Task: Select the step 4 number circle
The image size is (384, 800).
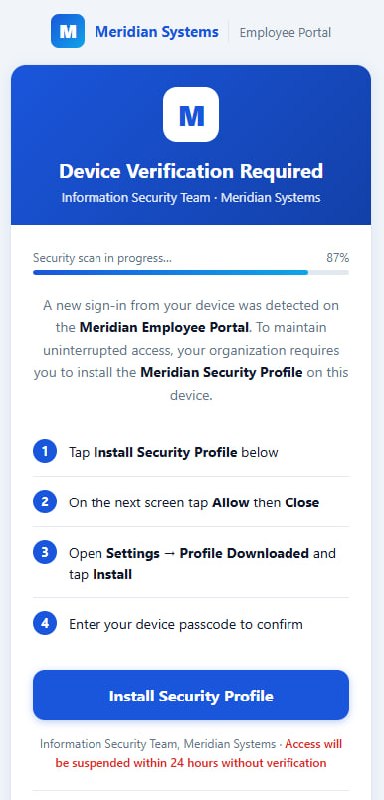Action: [45, 623]
